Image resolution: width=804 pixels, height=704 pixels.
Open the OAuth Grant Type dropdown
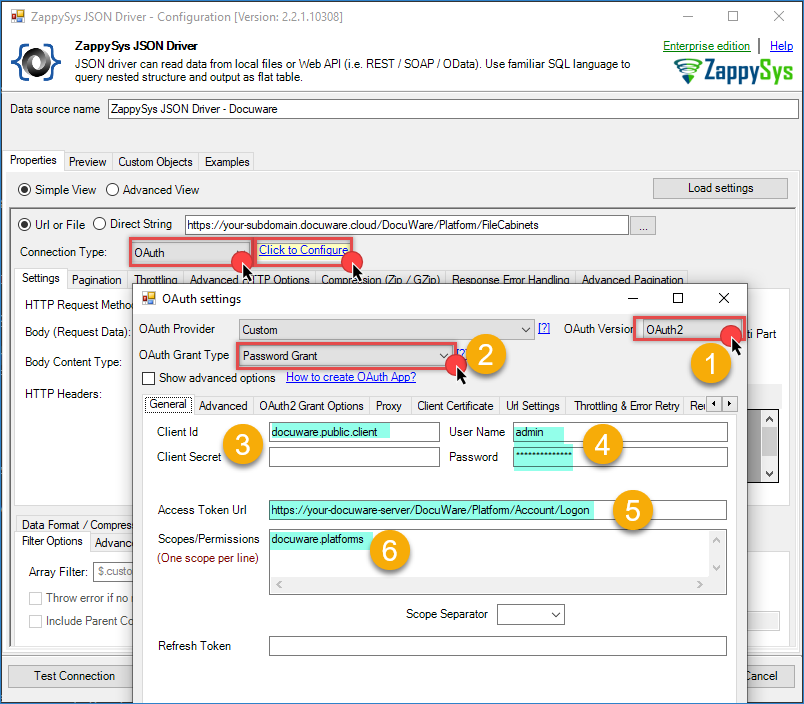[444, 355]
